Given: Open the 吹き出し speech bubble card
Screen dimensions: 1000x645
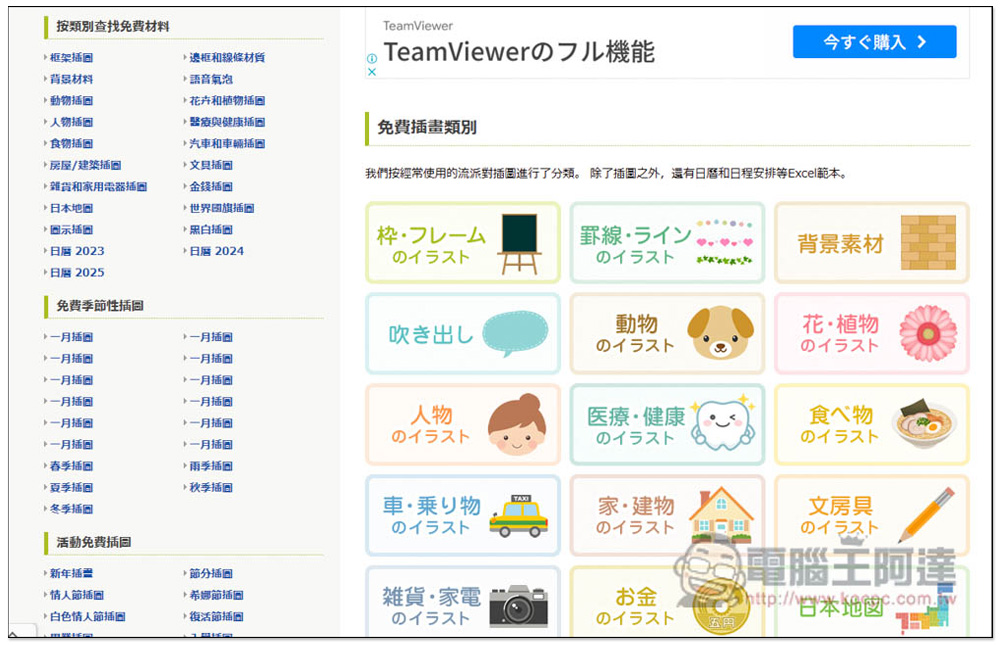Looking at the screenshot, I should coord(462,334).
